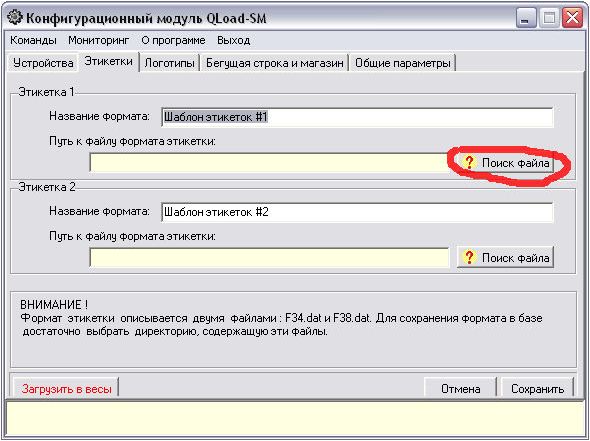Go to the Общие параметры tab
Screen dimensions: 590x441
[x=403, y=63]
